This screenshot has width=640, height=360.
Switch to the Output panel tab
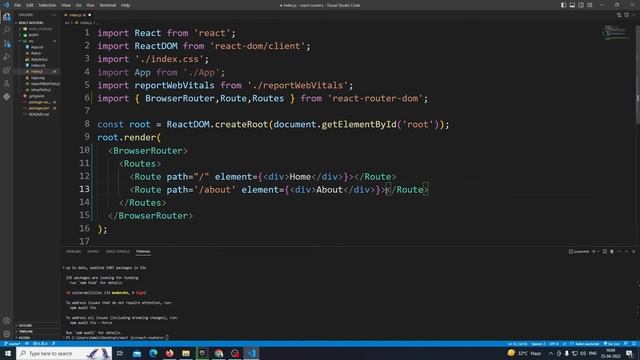tap(93, 251)
